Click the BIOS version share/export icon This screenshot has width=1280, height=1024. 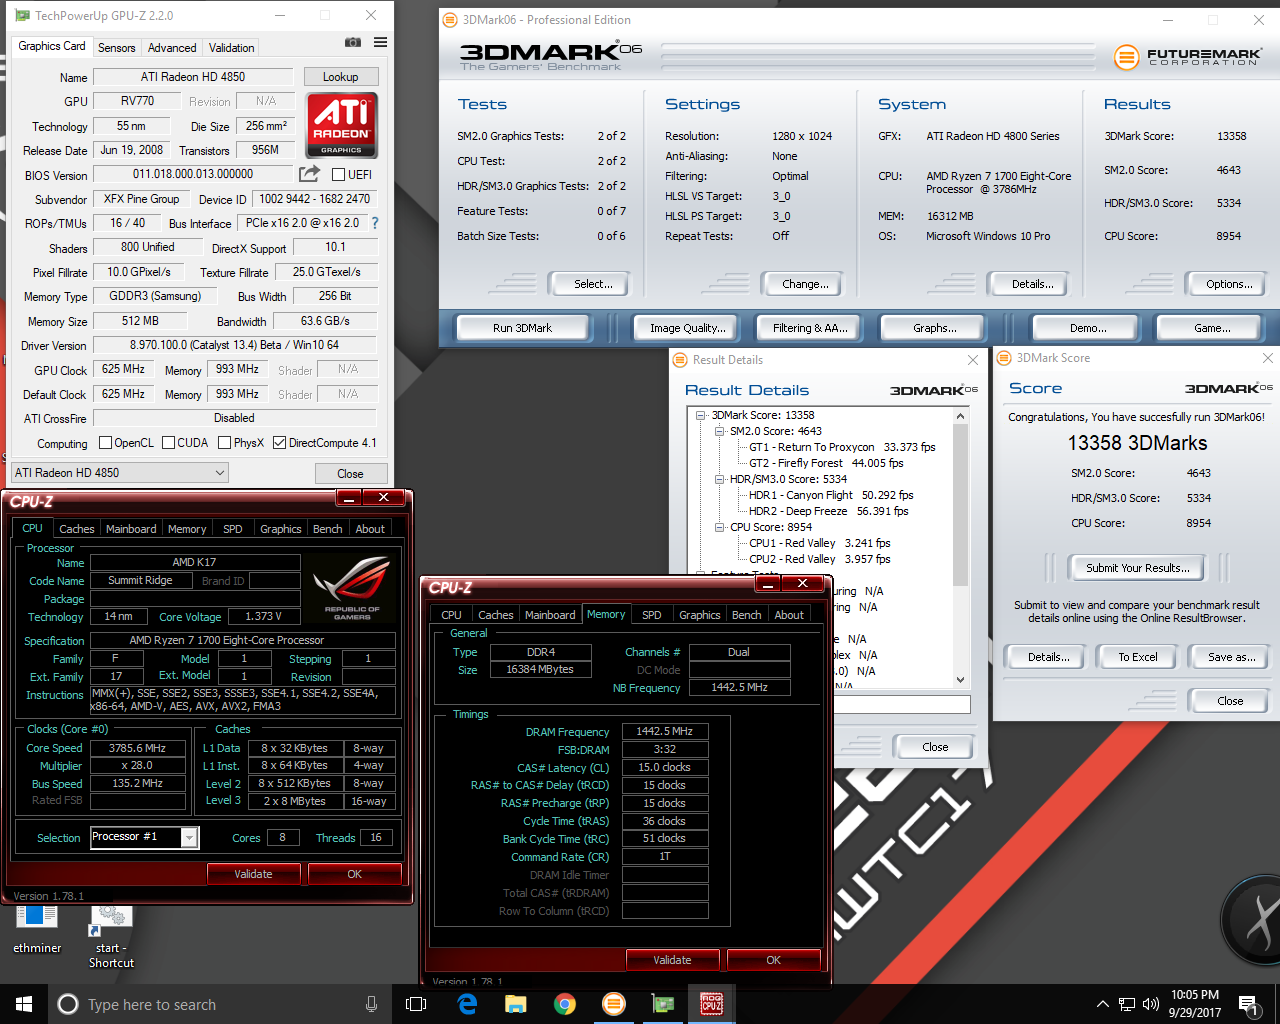click(310, 174)
